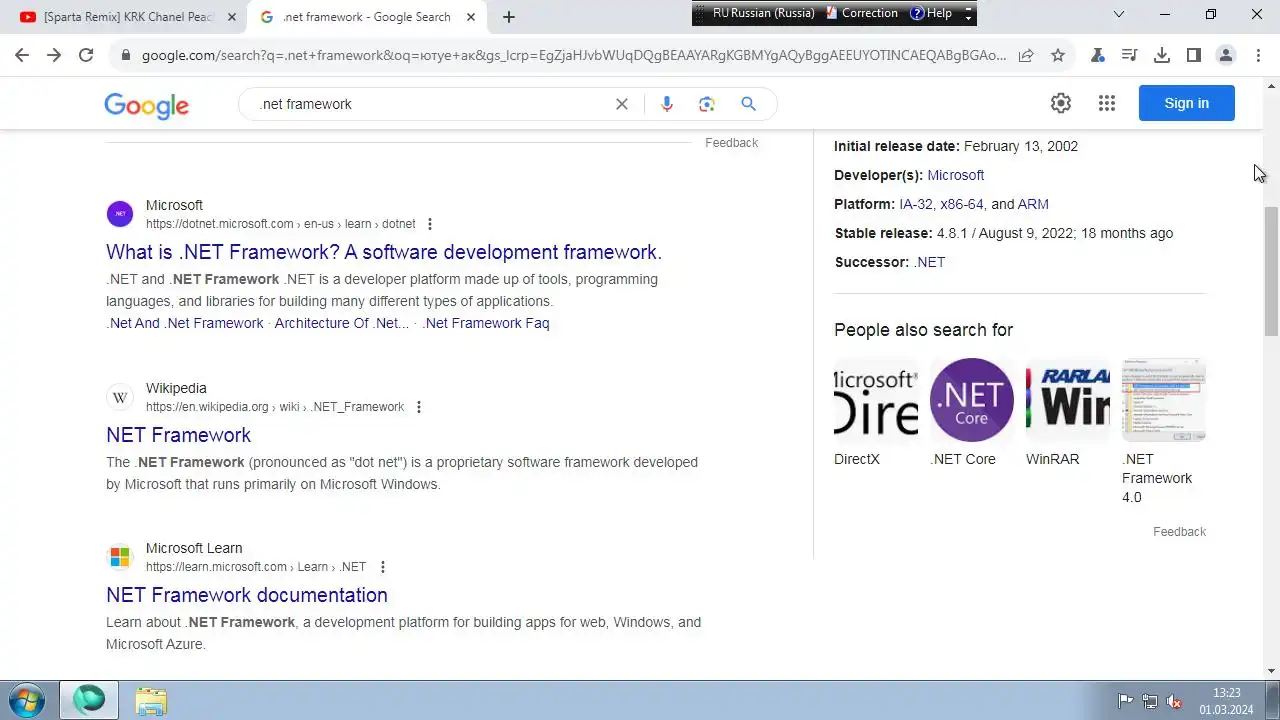Viewport: 1280px width, 720px height.
Task: Open more options for Microsoft Learn result
Action: (x=382, y=567)
